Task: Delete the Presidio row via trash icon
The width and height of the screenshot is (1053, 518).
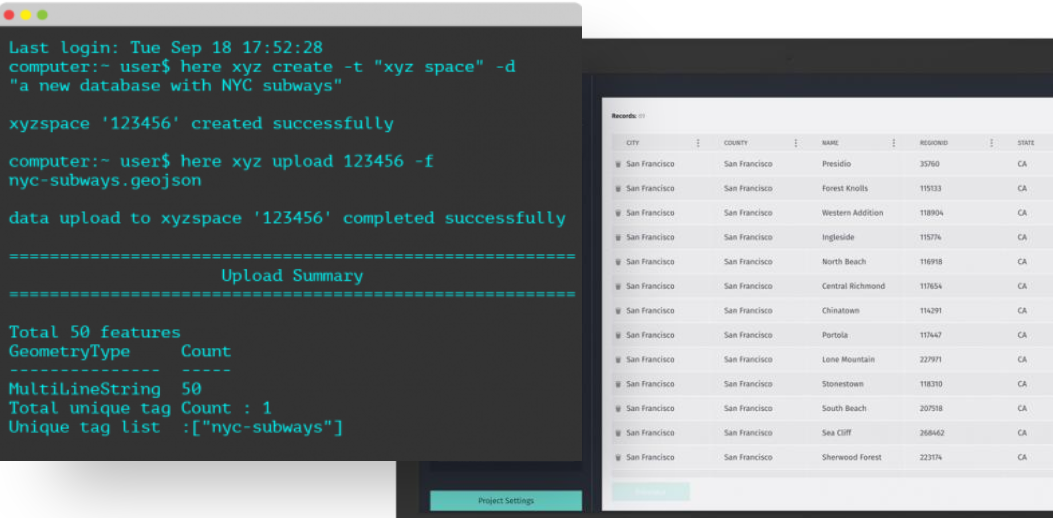Action: [x=618, y=164]
